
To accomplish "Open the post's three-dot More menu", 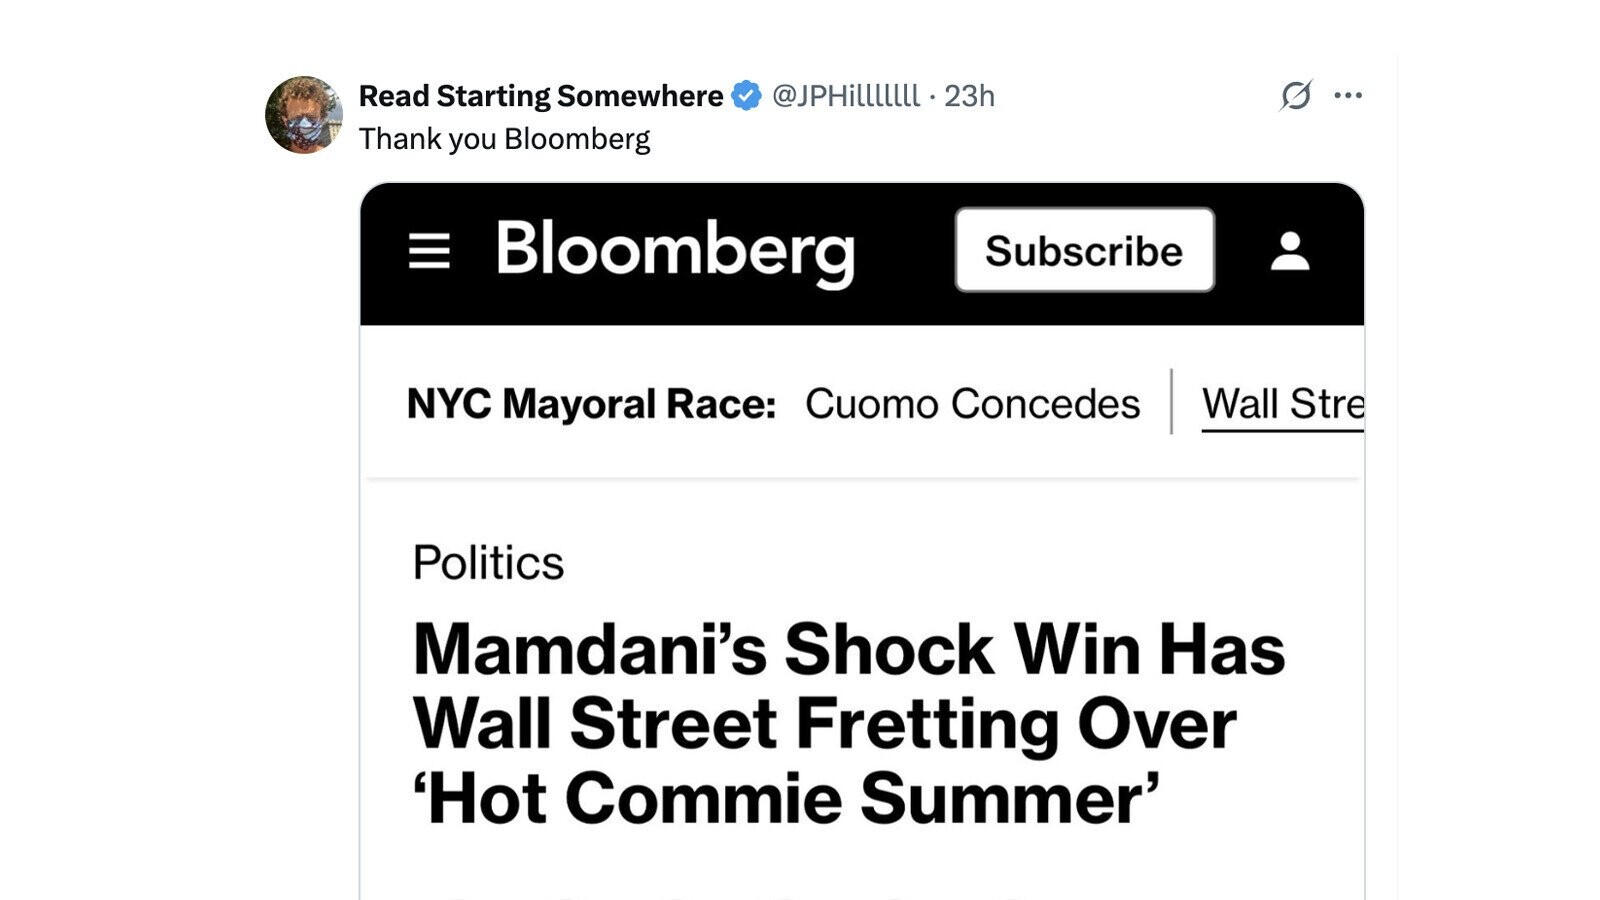I will pos(1348,96).
